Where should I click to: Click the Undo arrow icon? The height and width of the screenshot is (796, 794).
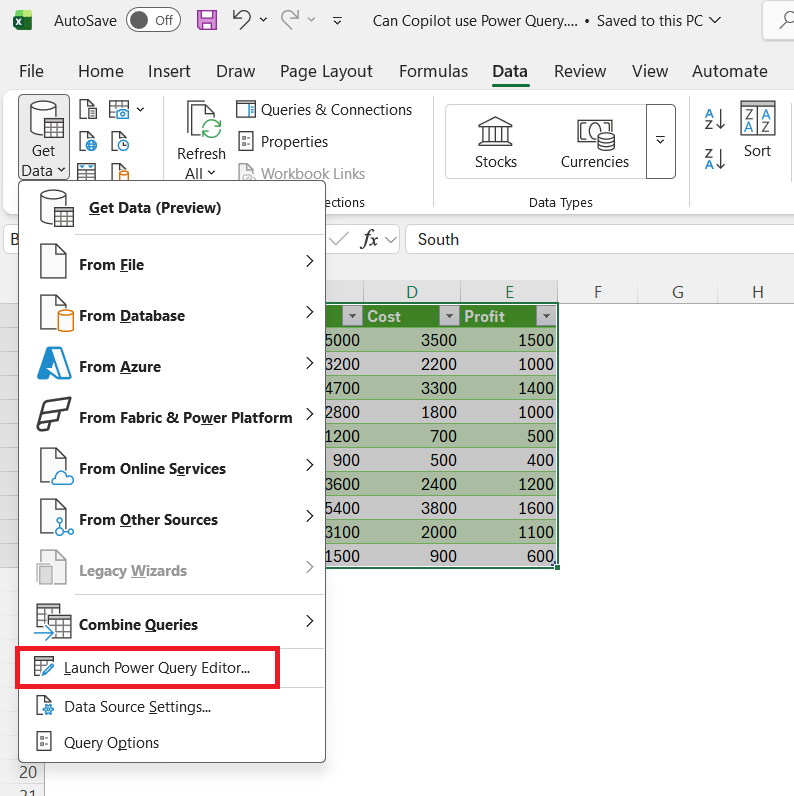(x=242, y=20)
